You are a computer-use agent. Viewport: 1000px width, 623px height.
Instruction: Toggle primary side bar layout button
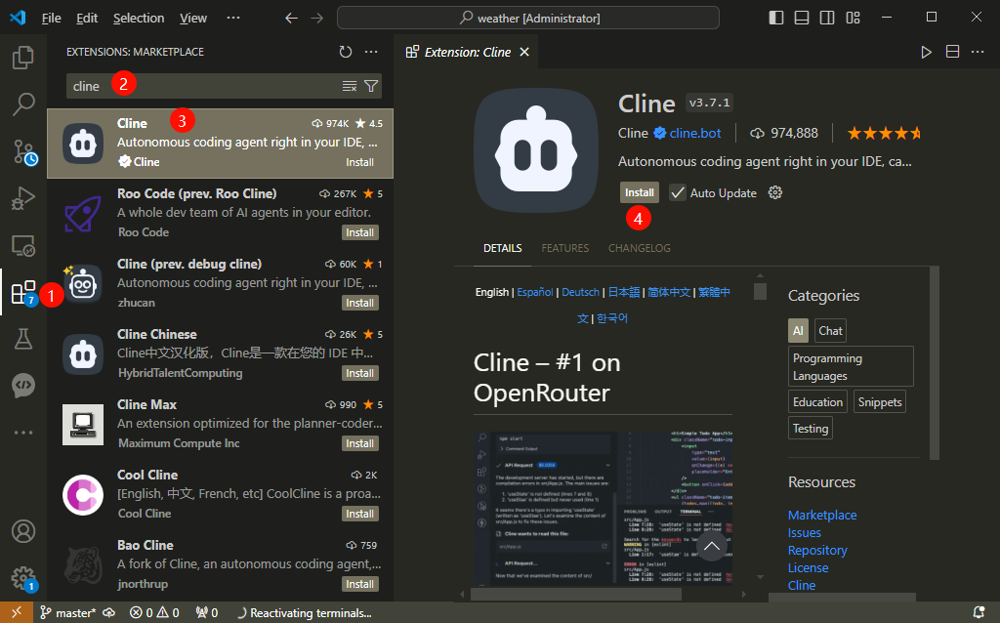[x=777, y=18]
